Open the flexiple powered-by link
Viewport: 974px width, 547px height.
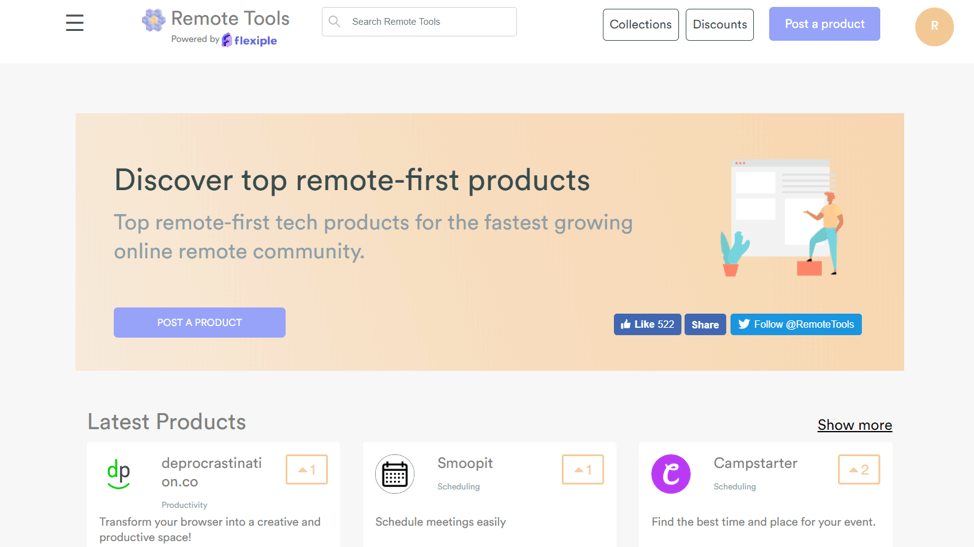pyautogui.click(x=250, y=40)
